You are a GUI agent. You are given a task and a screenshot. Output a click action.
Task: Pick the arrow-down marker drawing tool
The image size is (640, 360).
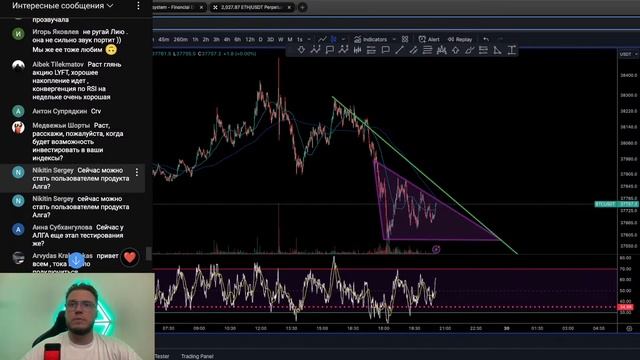pyautogui.click(x=301, y=50)
